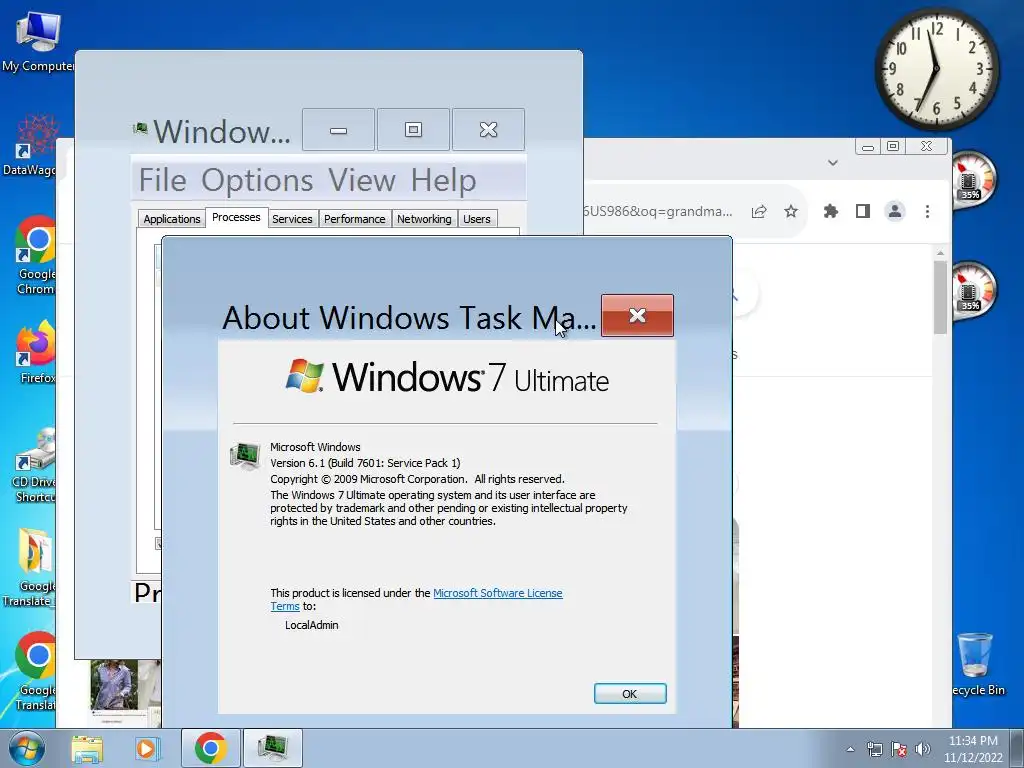The image size is (1024, 768).
Task: Switch to the Users tab
Action: [477, 219]
